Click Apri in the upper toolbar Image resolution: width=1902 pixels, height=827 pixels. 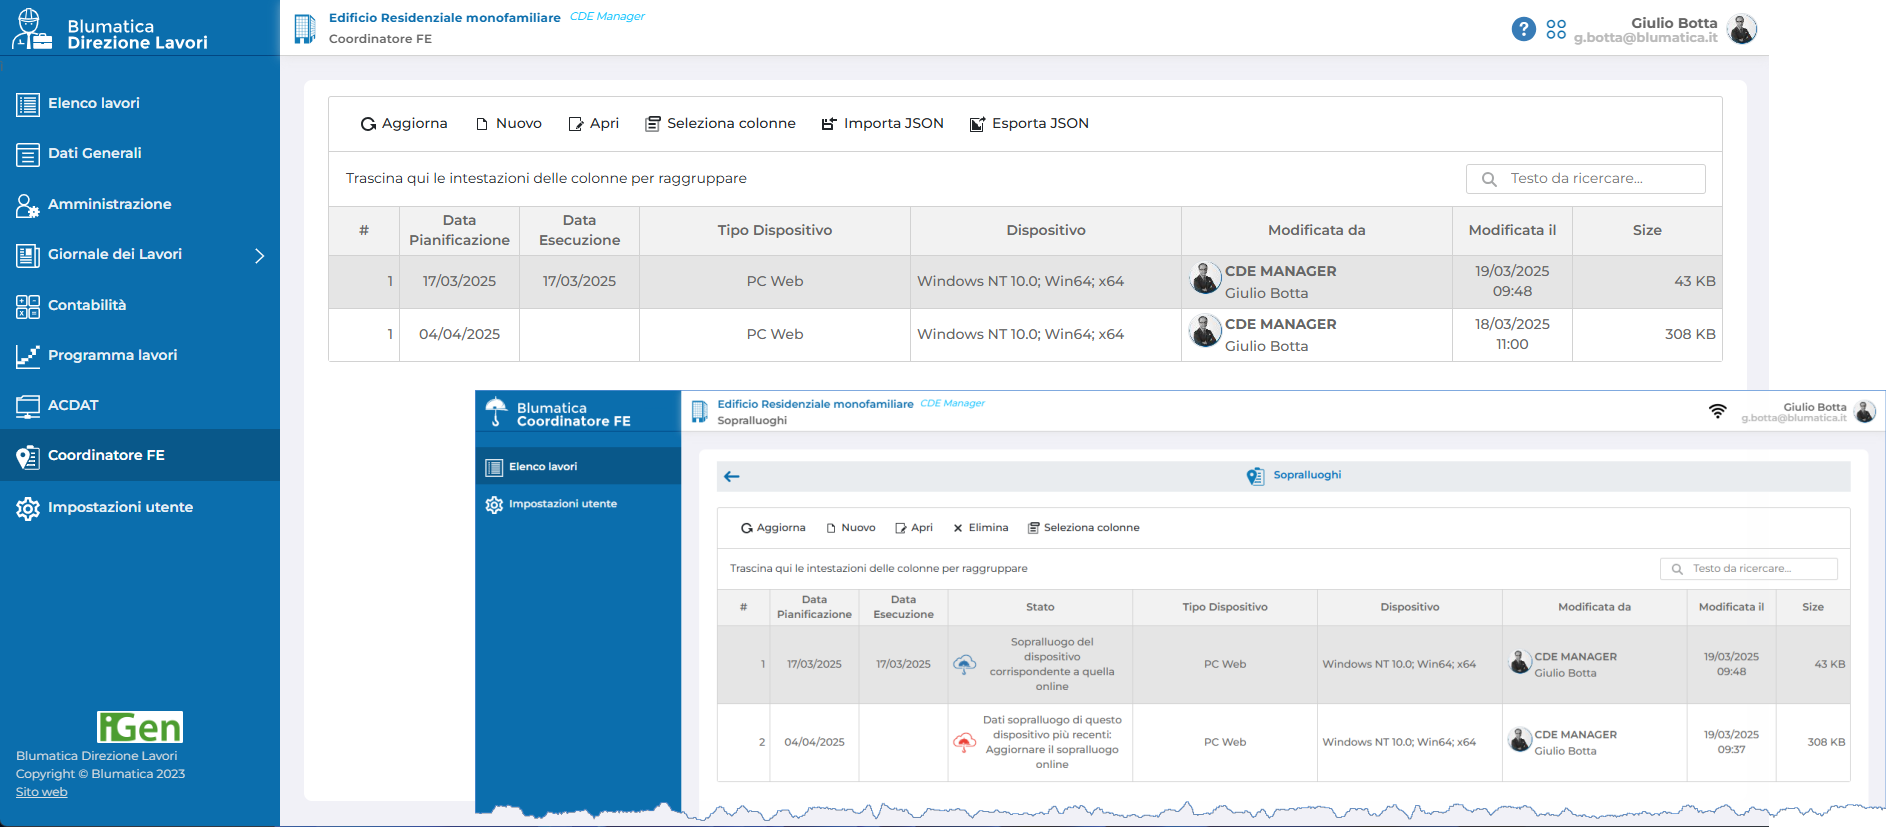click(594, 124)
